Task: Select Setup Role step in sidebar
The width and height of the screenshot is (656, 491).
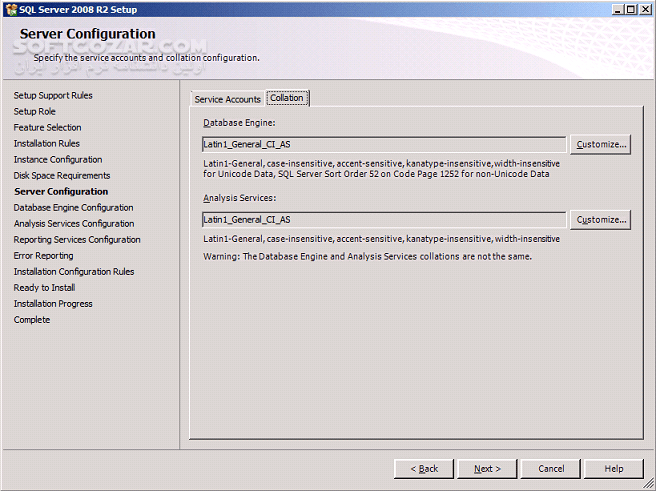Action: [34, 111]
